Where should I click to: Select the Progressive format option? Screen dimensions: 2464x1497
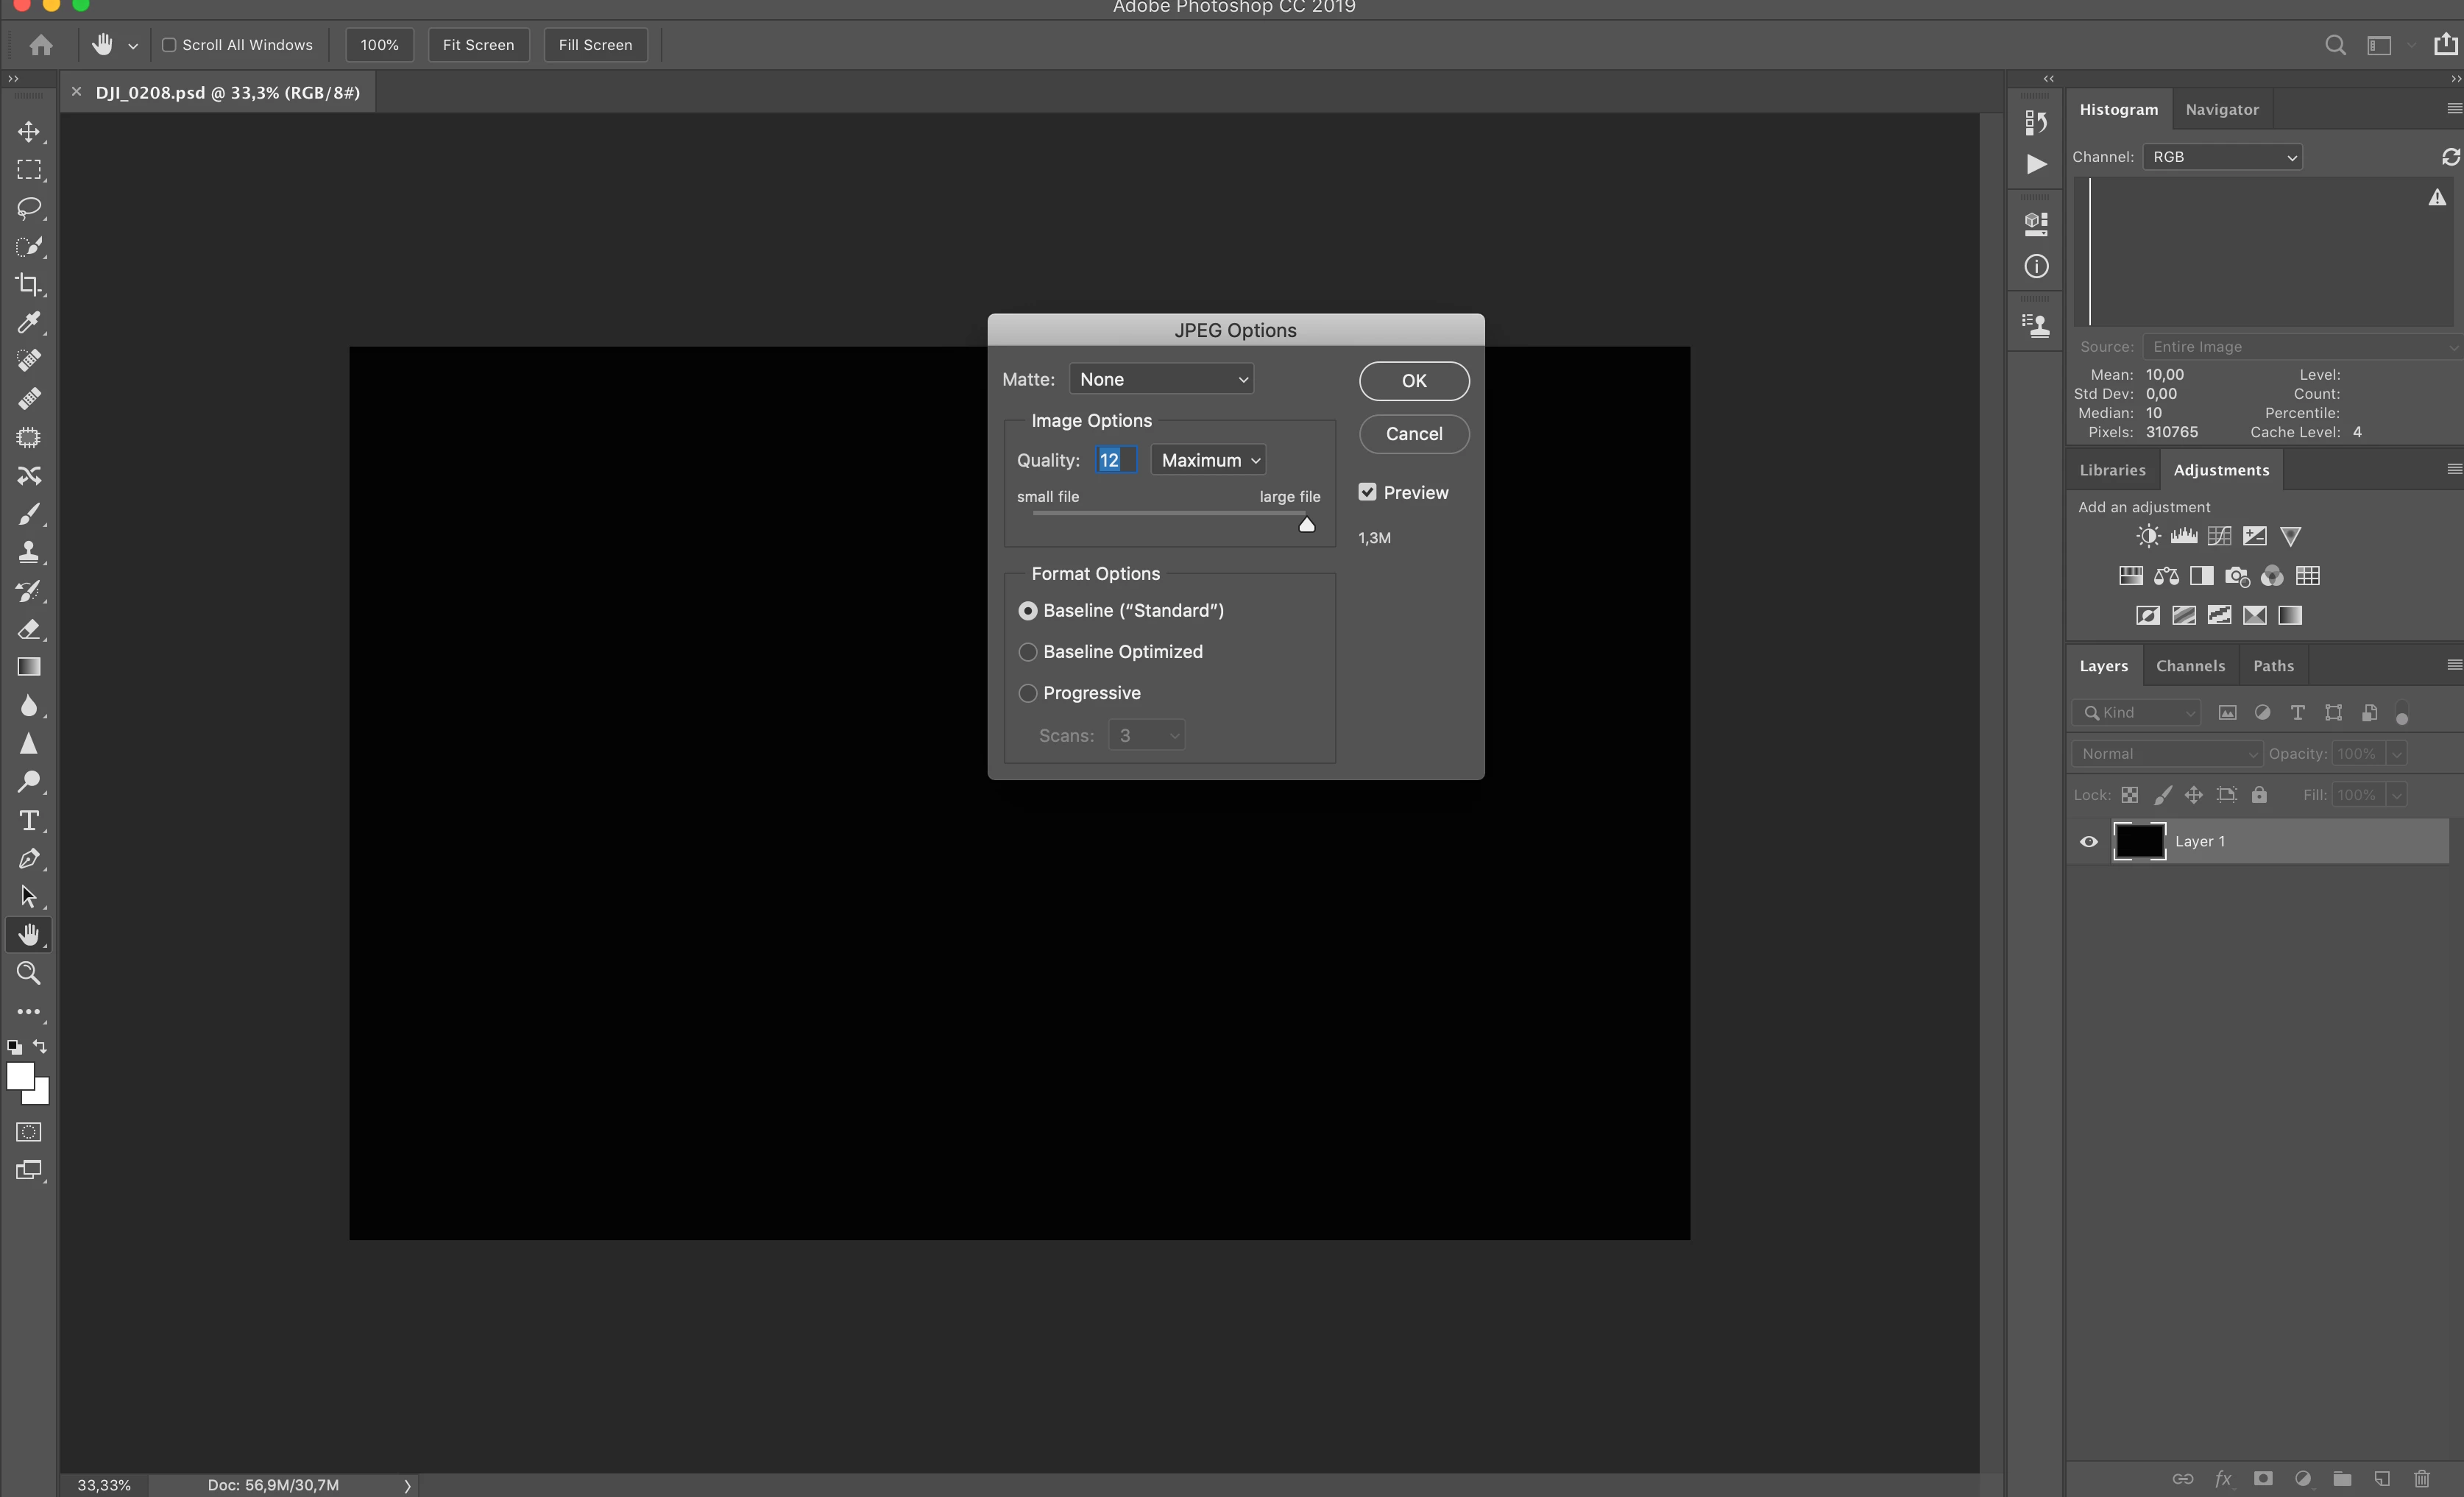tap(1027, 693)
